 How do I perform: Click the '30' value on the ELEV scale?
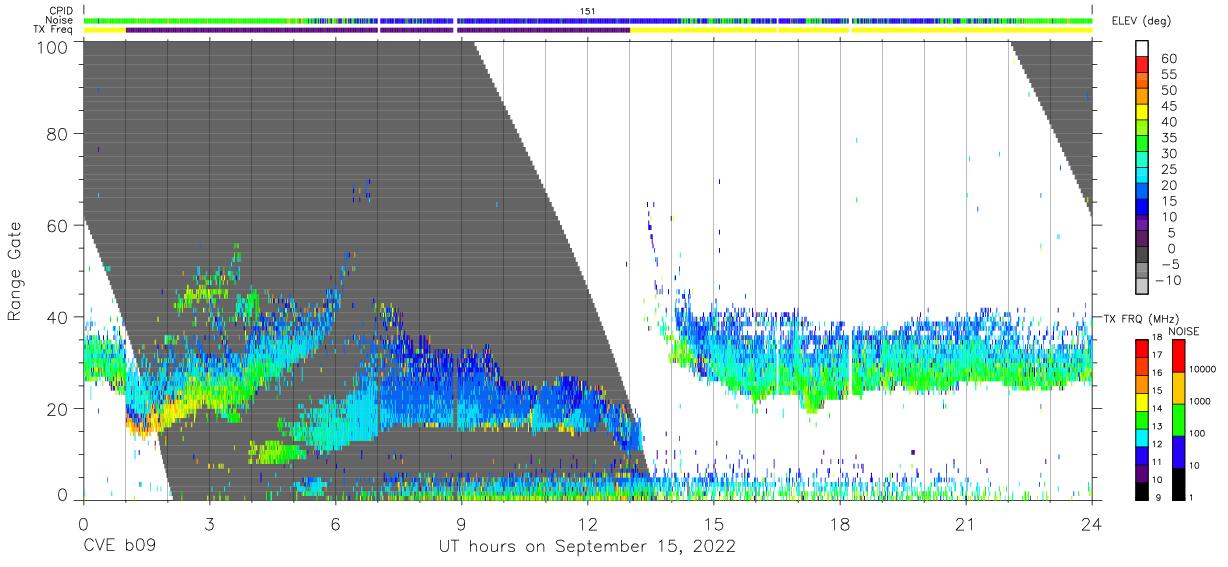[x=1168, y=154]
